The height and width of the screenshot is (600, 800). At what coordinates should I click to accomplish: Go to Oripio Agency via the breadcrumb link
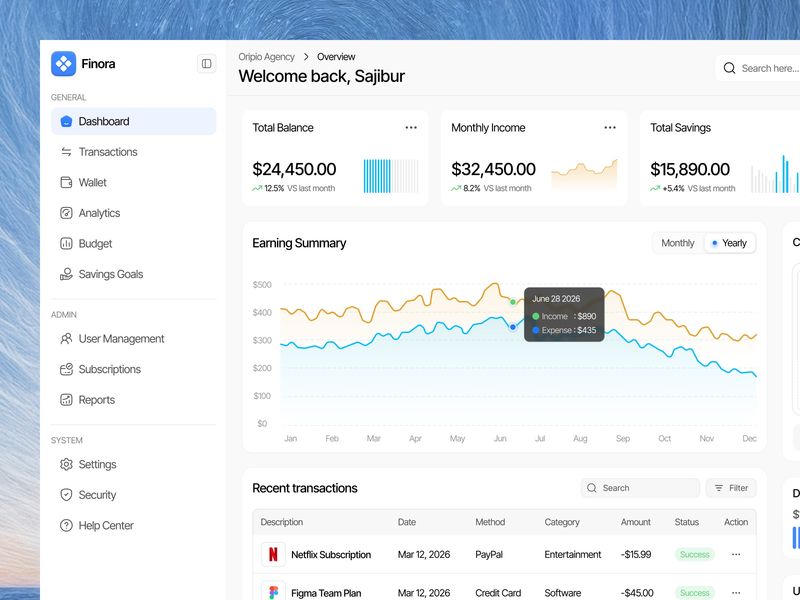pyautogui.click(x=266, y=56)
